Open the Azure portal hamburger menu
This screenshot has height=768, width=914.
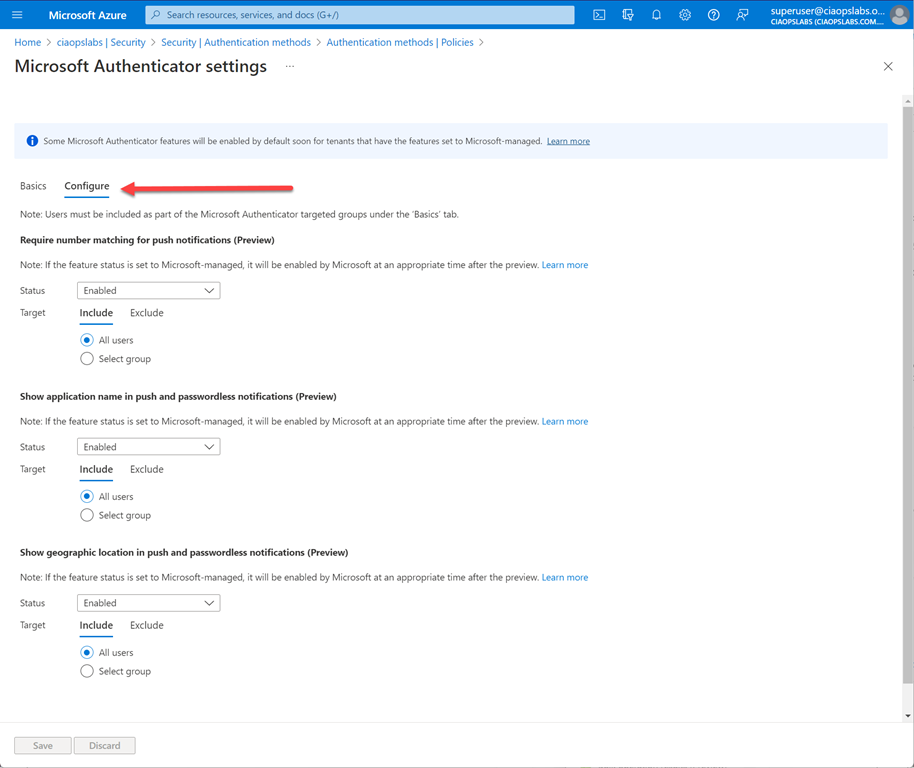(17, 15)
